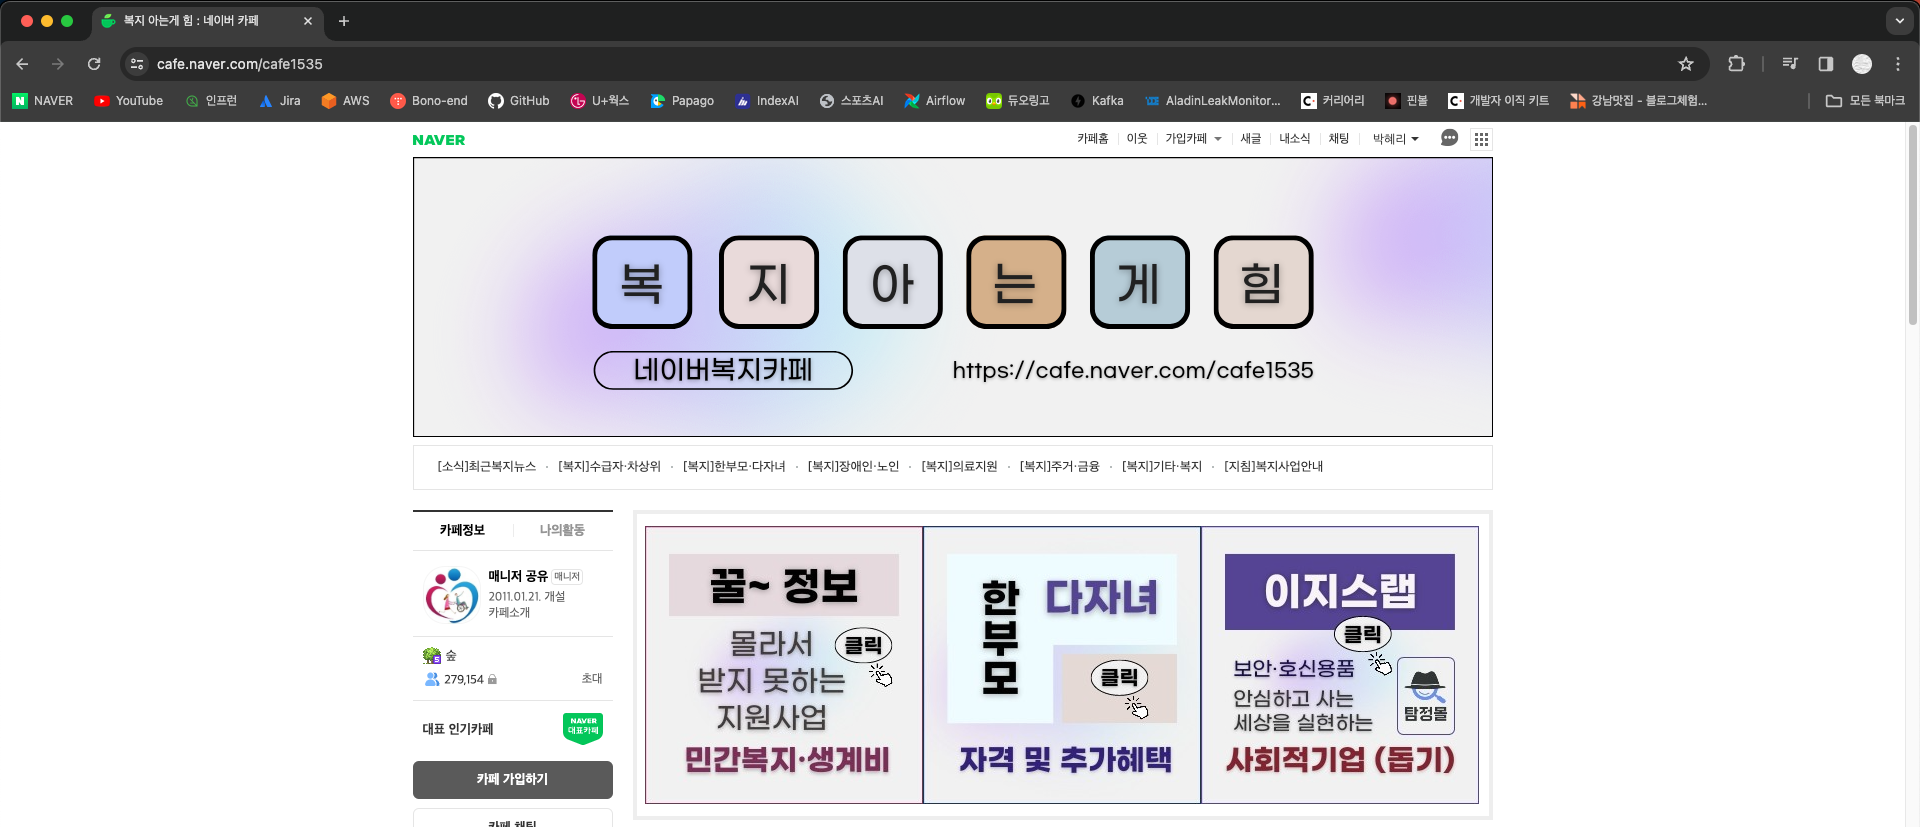The width and height of the screenshot is (1920, 827).
Task: Open the chat bubble icon
Action: coord(1449,138)
